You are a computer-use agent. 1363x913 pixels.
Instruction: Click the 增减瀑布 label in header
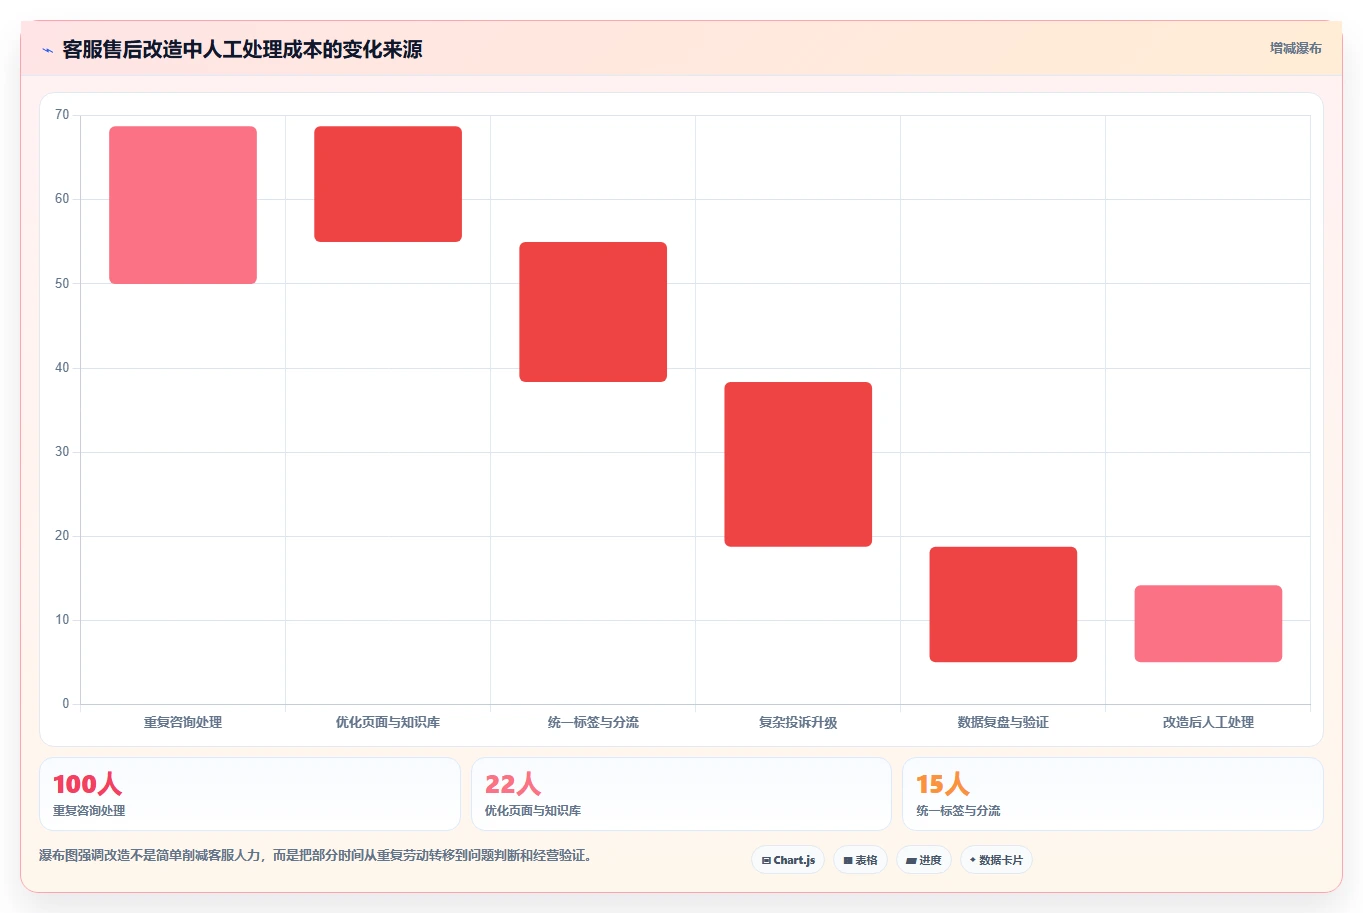[1295, 48]
